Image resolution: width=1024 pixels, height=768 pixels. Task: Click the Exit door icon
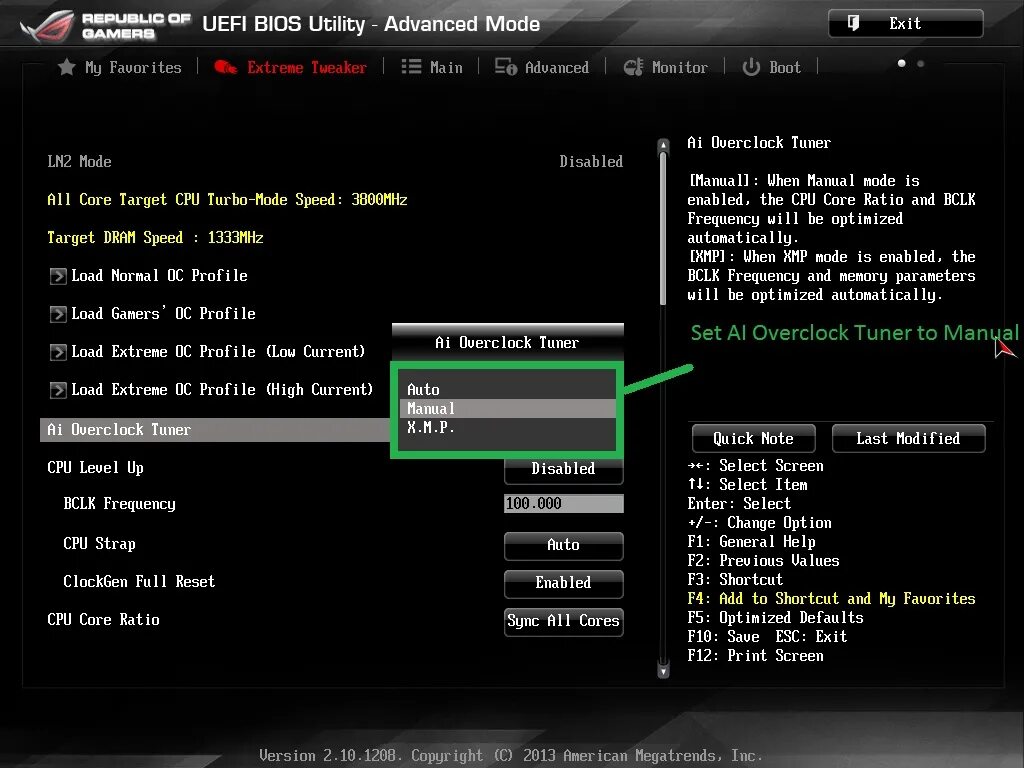pyautogui.click(x=853, y=24)
